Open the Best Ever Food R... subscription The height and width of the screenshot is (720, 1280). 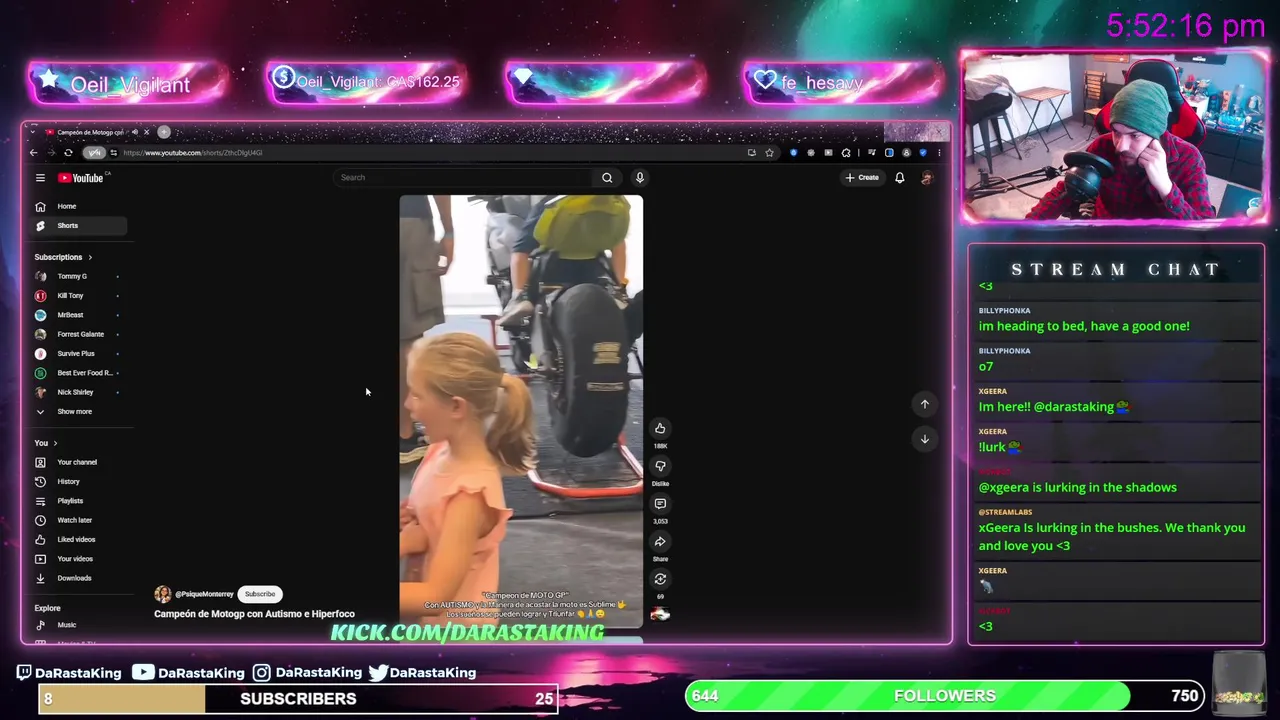pos(78,373)
